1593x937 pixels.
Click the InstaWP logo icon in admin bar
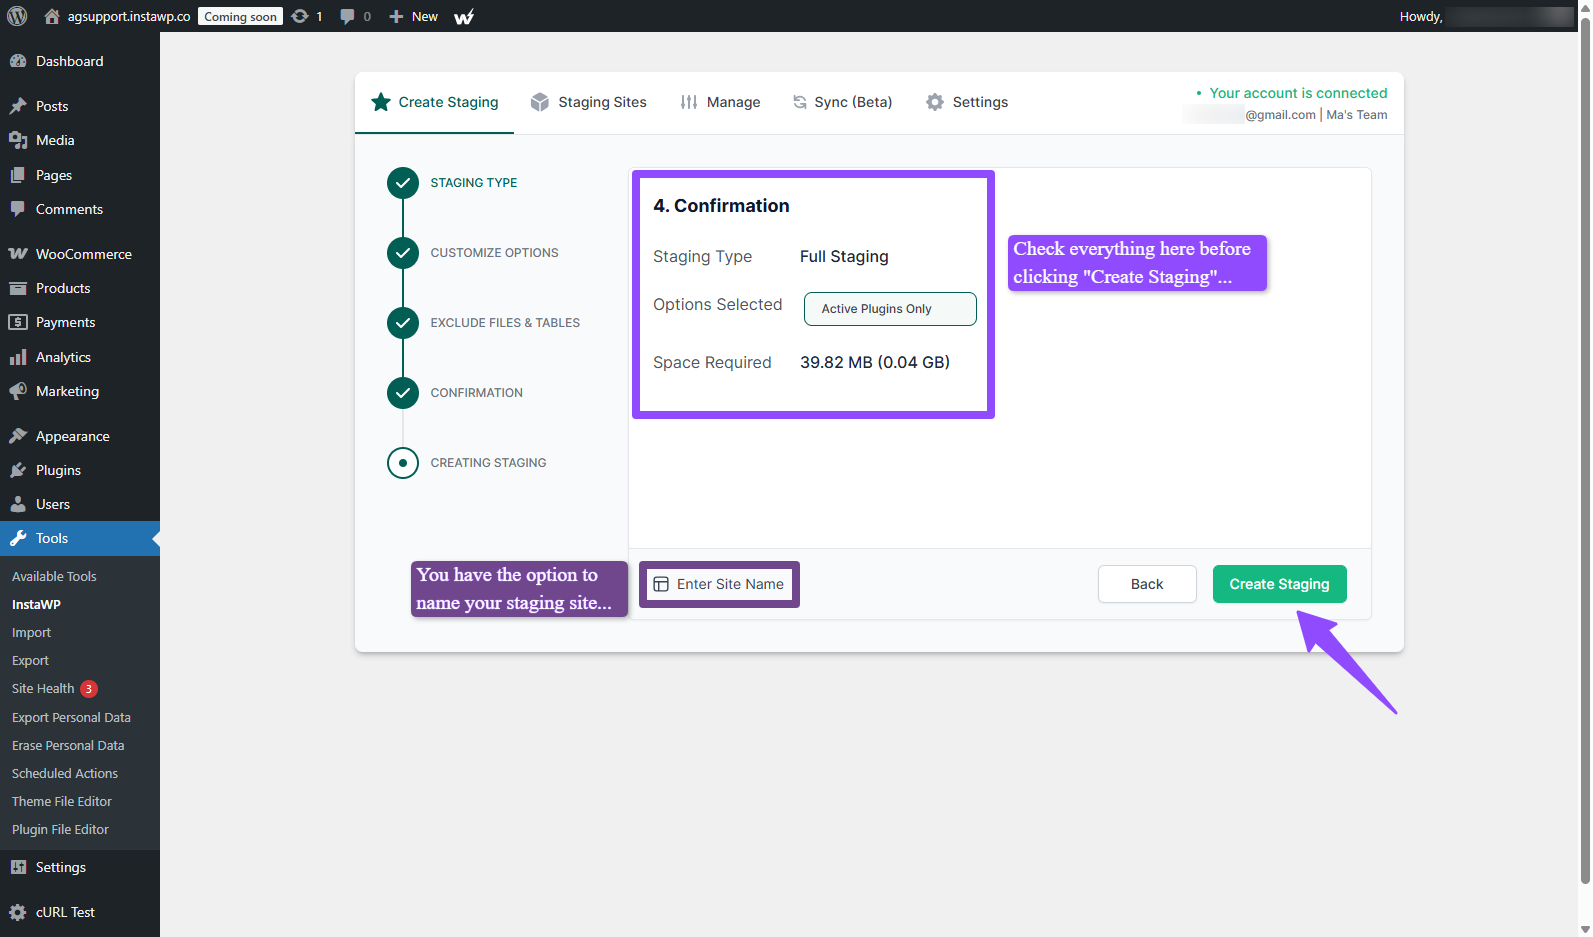pos(464,17)
